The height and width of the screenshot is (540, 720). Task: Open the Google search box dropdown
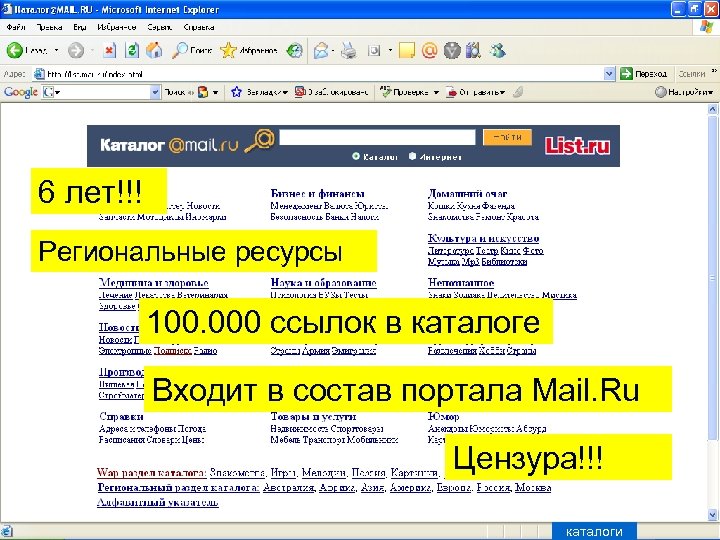tap(156, 92)
